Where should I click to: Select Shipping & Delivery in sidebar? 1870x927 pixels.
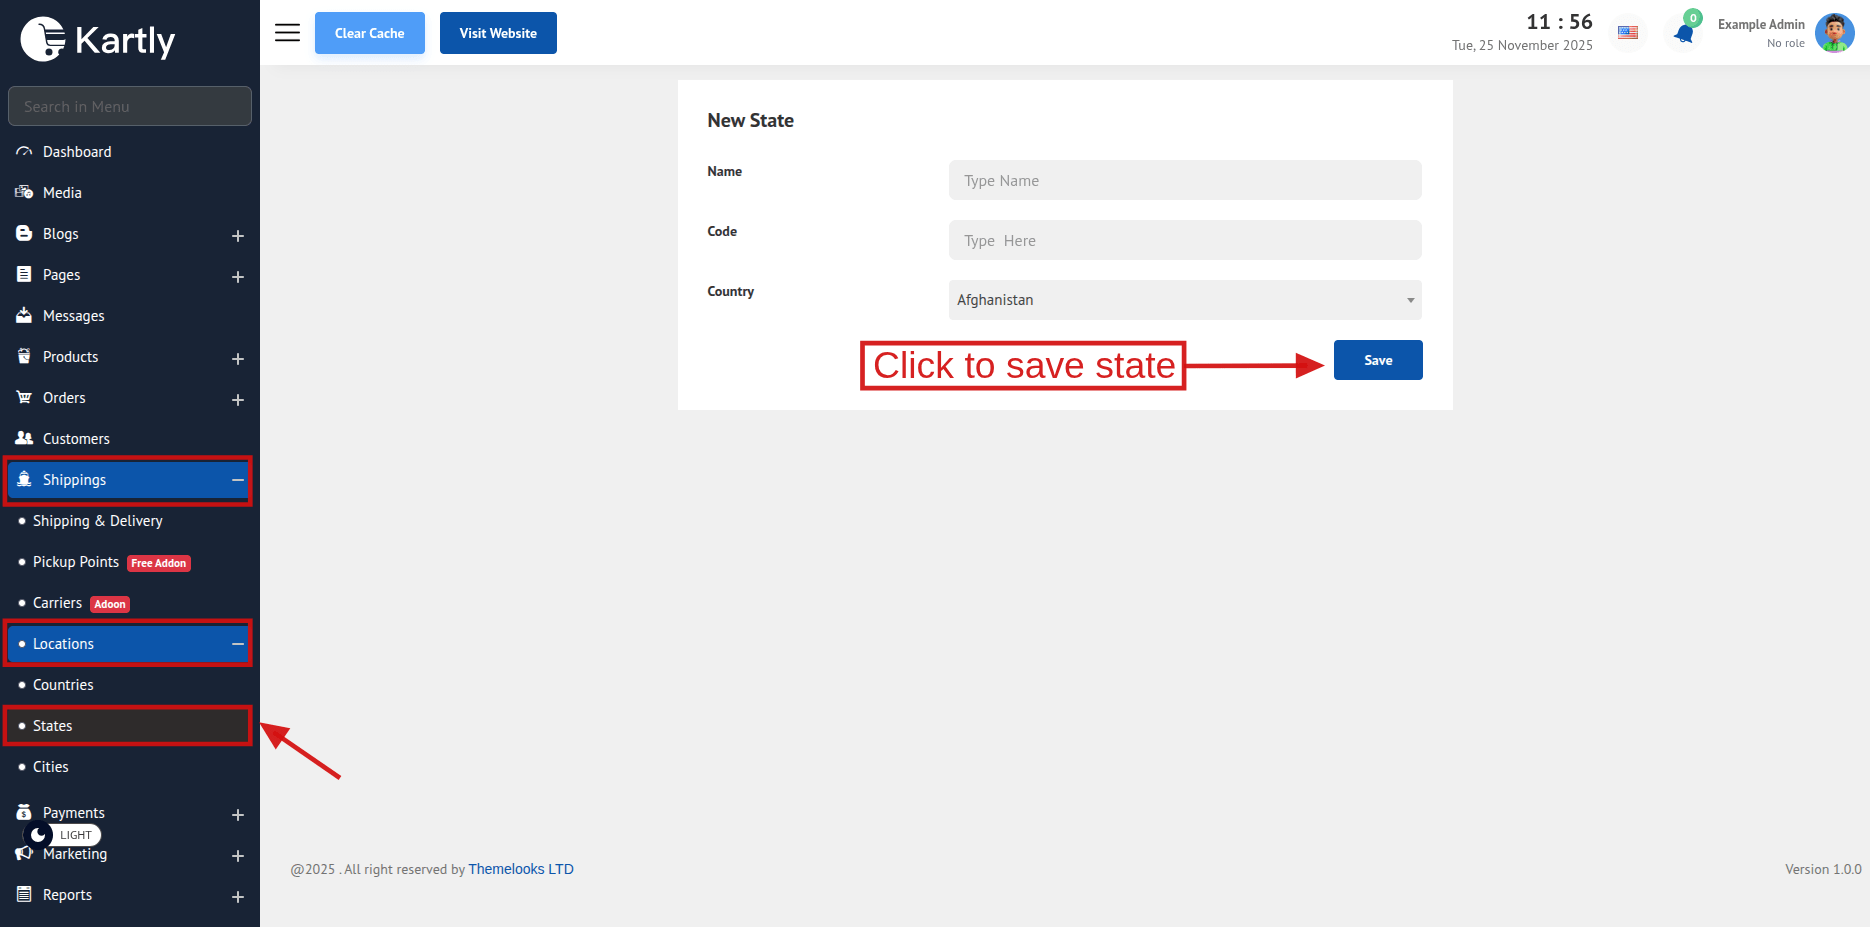tap(97, 521)
